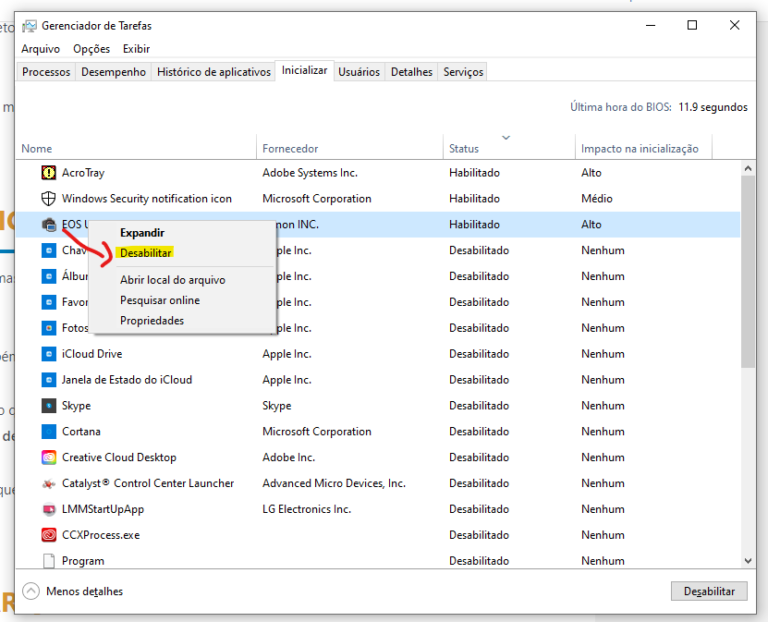Click the Skype app icon
This screenshot has height=622, width=768.
49,406
